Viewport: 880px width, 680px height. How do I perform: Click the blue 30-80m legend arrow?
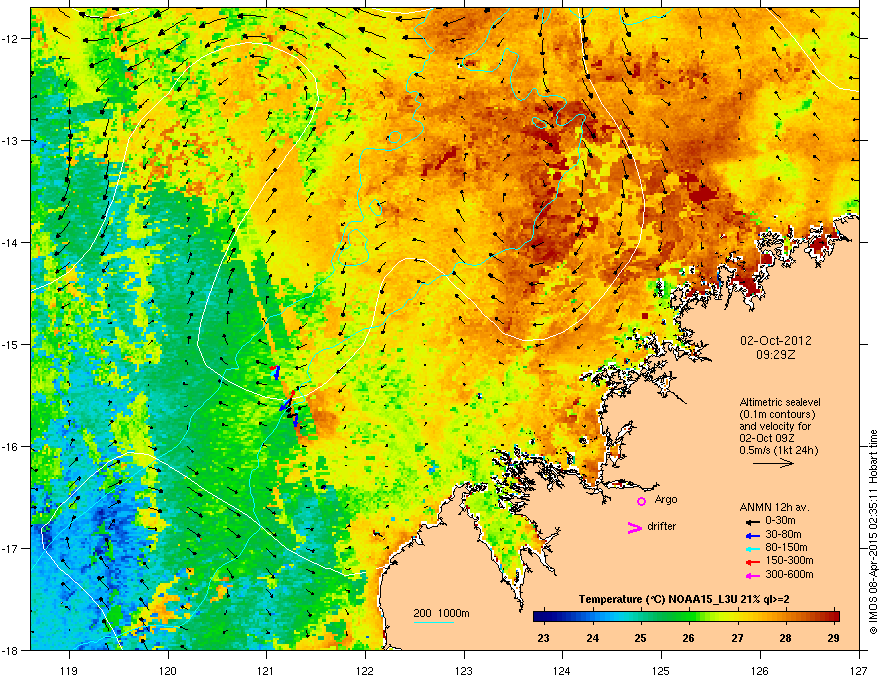pyautogui.click(x=752, y=536)
